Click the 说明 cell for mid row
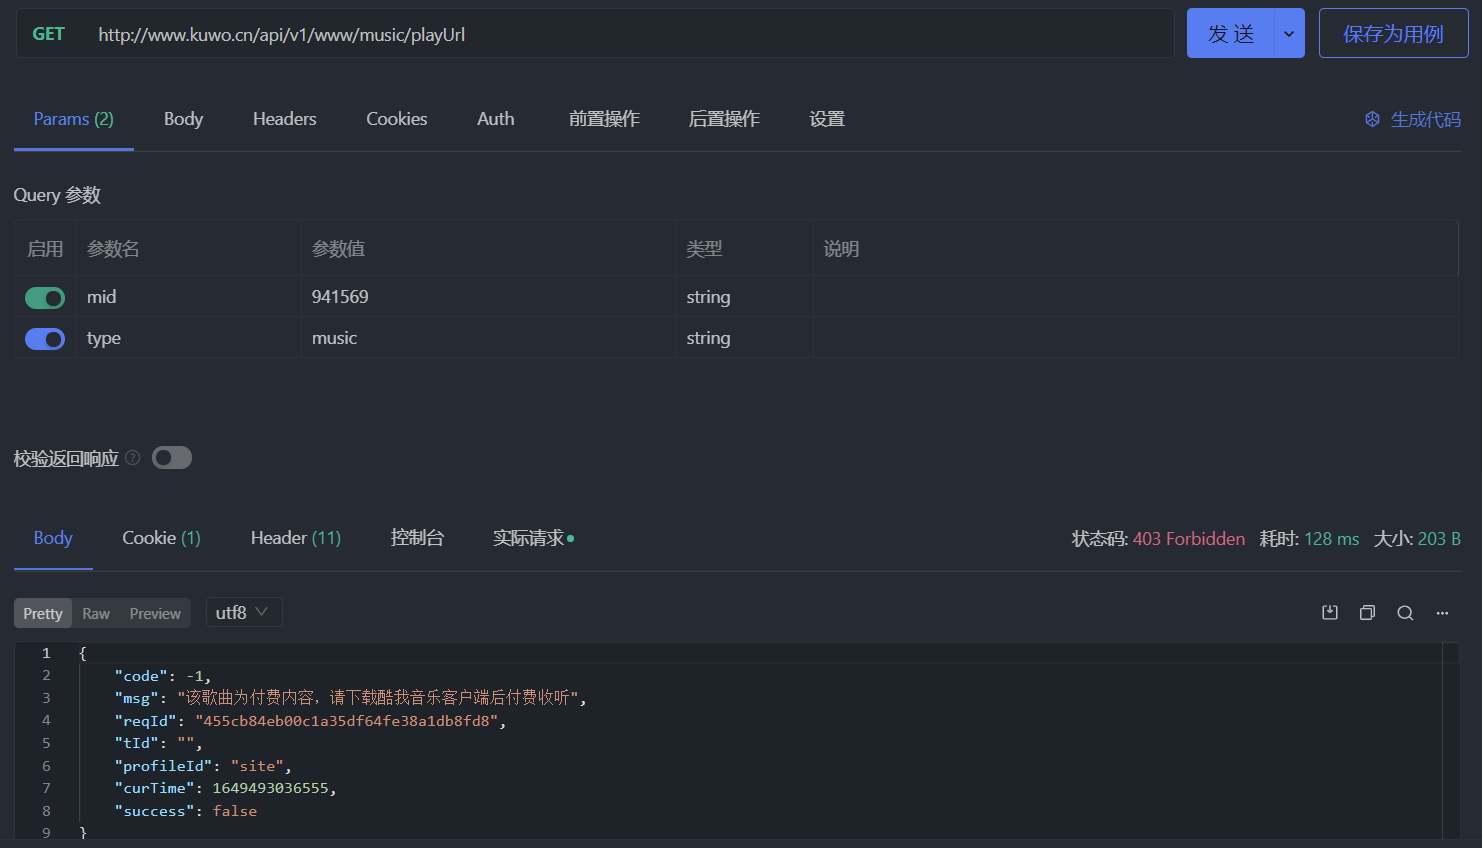The height and width of the screenshot is (848, 1482). pyautogui.click(x=1136, y=297)
